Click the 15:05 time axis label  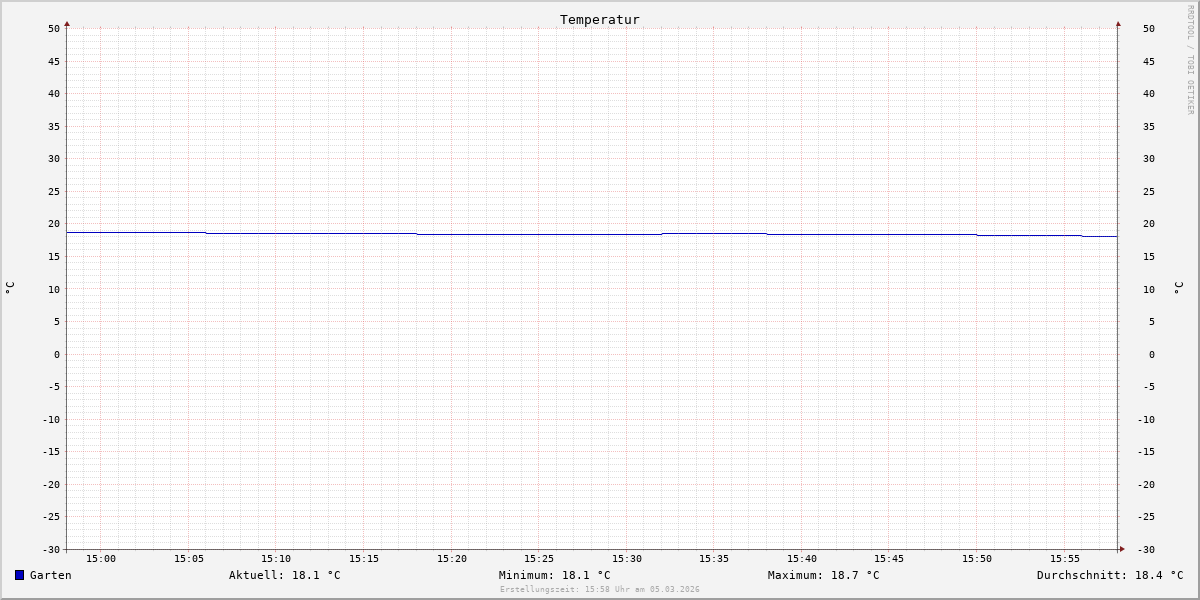189,558
